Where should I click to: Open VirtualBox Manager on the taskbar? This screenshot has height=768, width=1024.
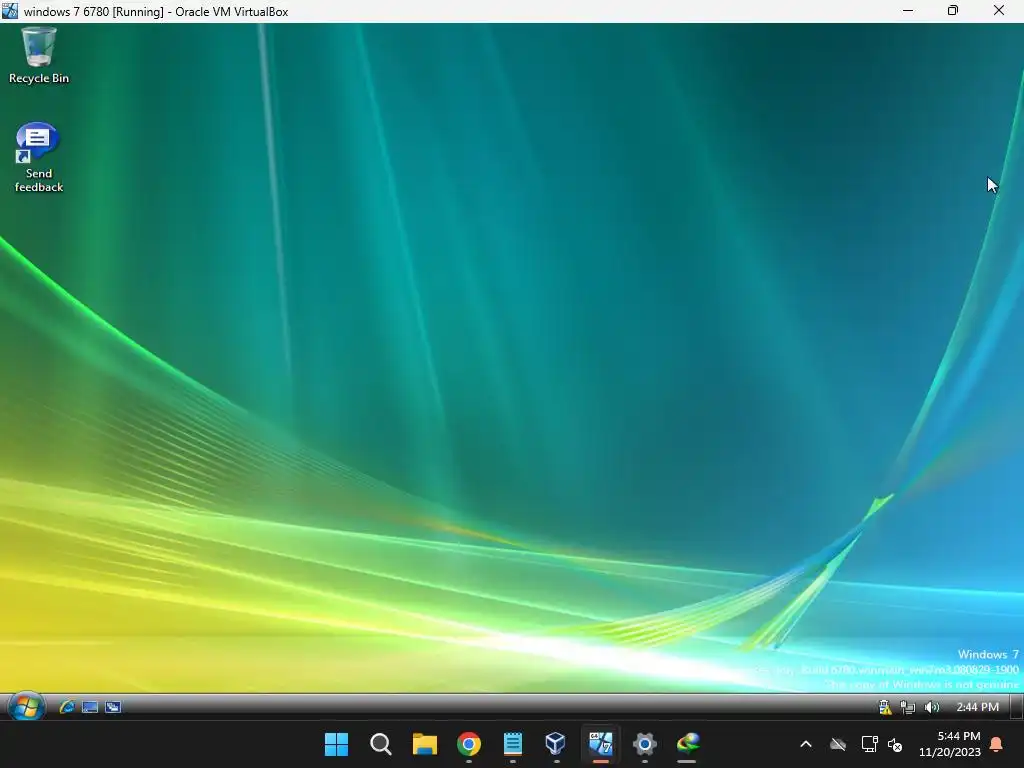click(x=556, y=744)
